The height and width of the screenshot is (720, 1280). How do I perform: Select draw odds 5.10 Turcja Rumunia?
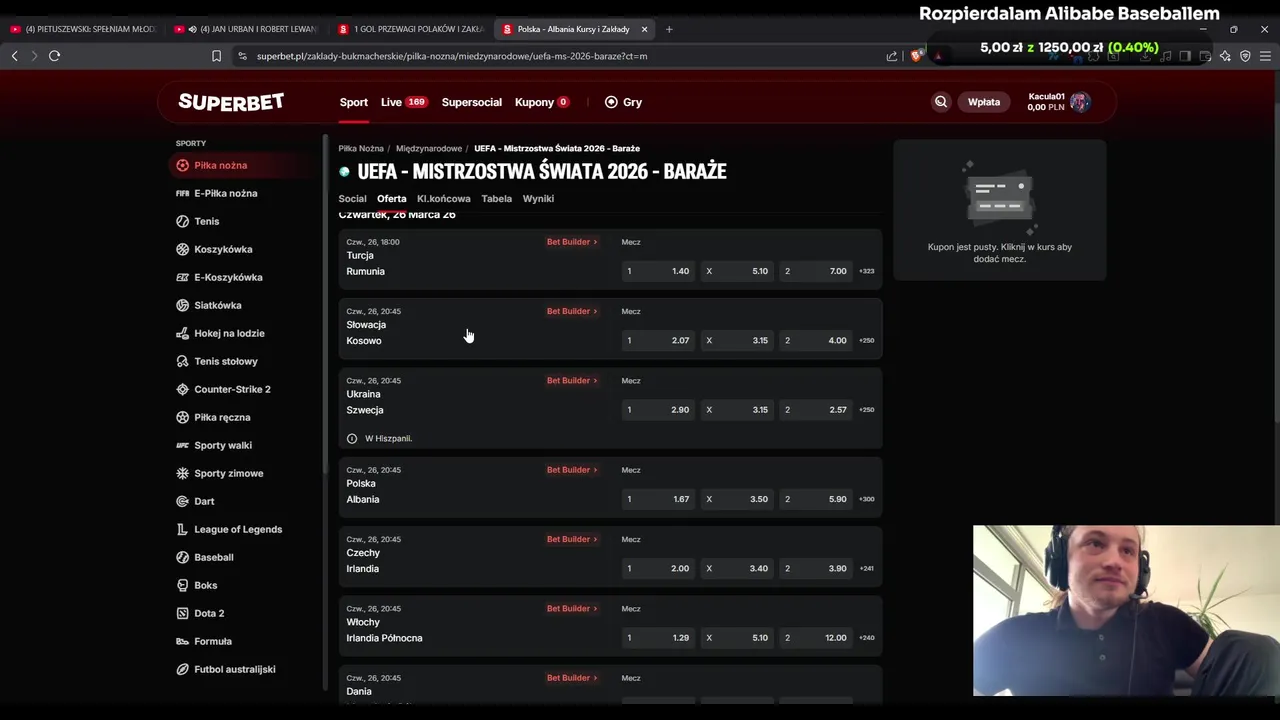tap(738, 271)
